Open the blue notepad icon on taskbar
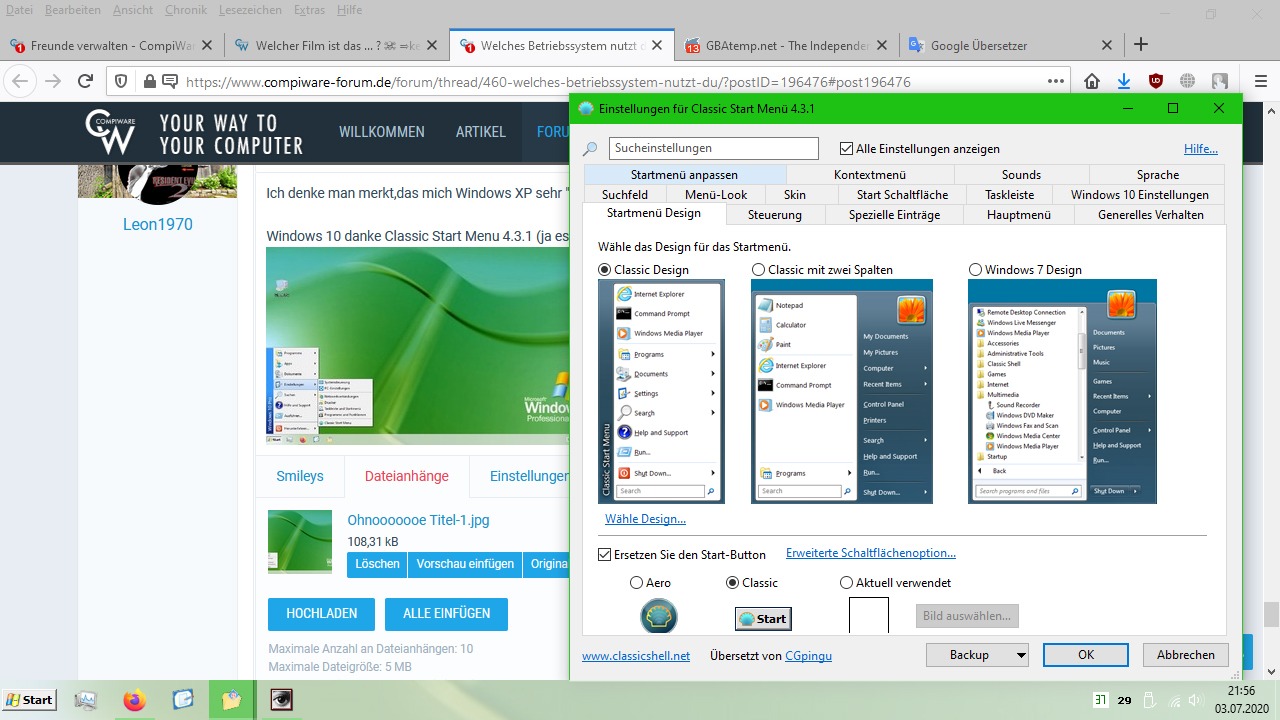 183,701
